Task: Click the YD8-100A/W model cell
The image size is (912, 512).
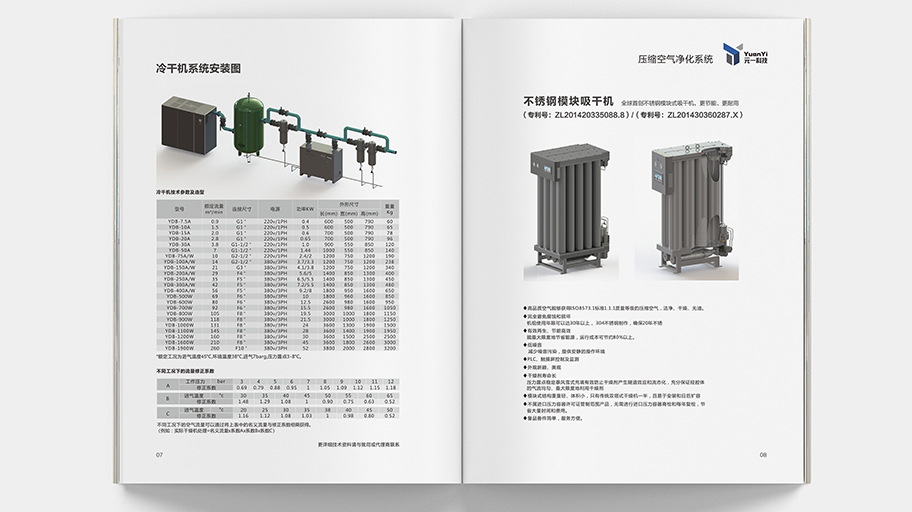Action: 179,262
